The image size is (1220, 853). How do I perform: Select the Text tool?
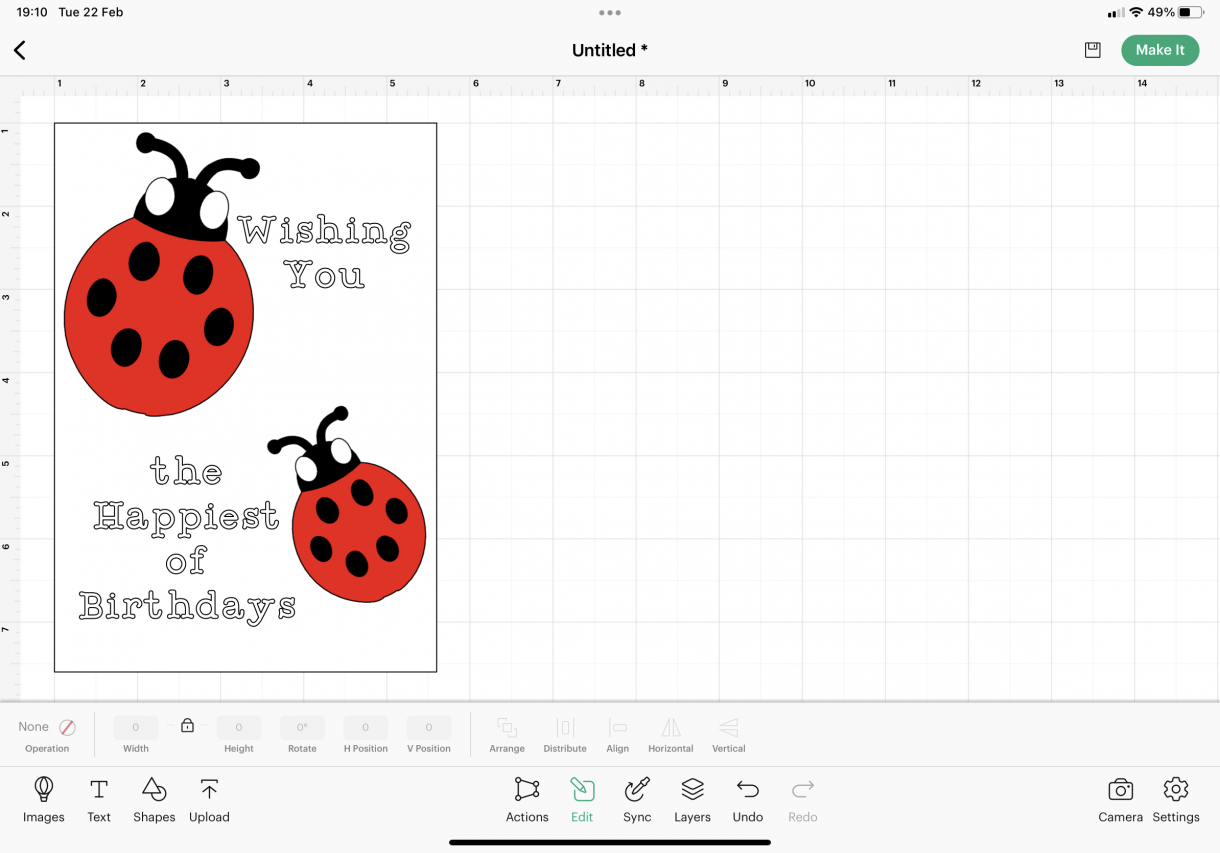click(x=99, y=800)
